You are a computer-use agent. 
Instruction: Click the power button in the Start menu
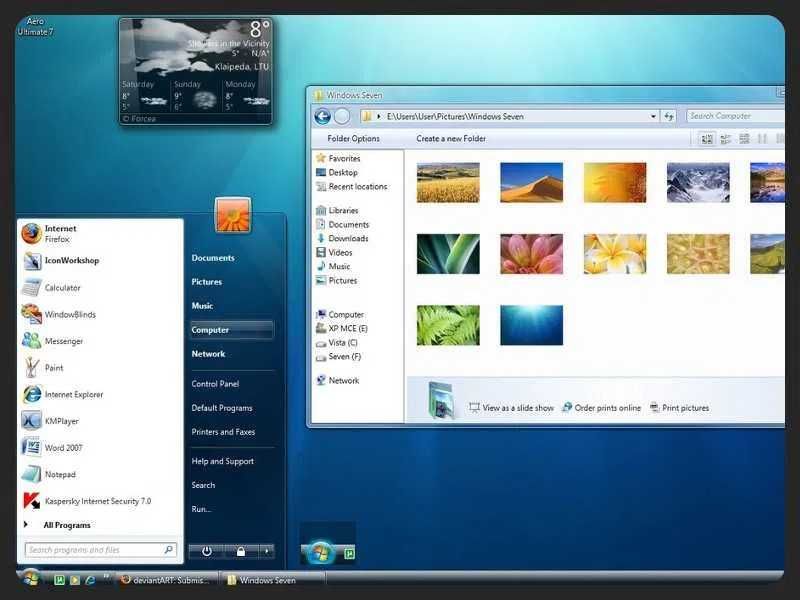click(x=207, y=551)
